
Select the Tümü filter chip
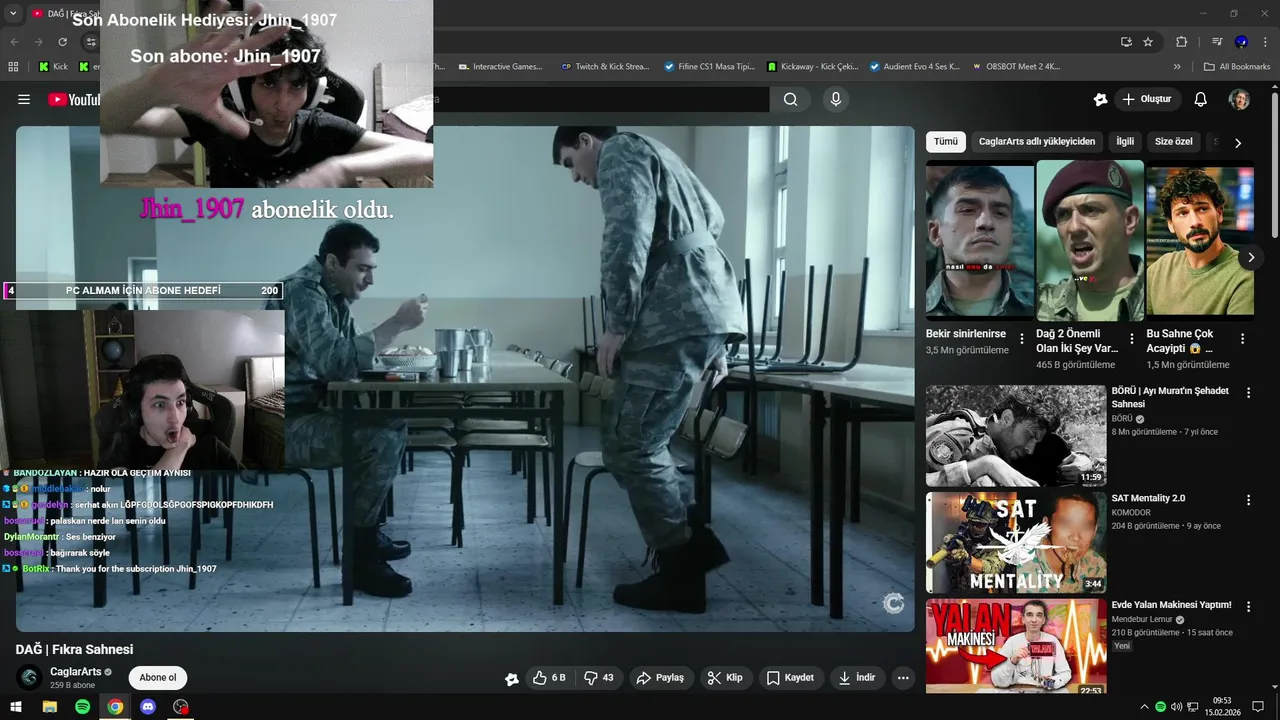coord(946,142)
